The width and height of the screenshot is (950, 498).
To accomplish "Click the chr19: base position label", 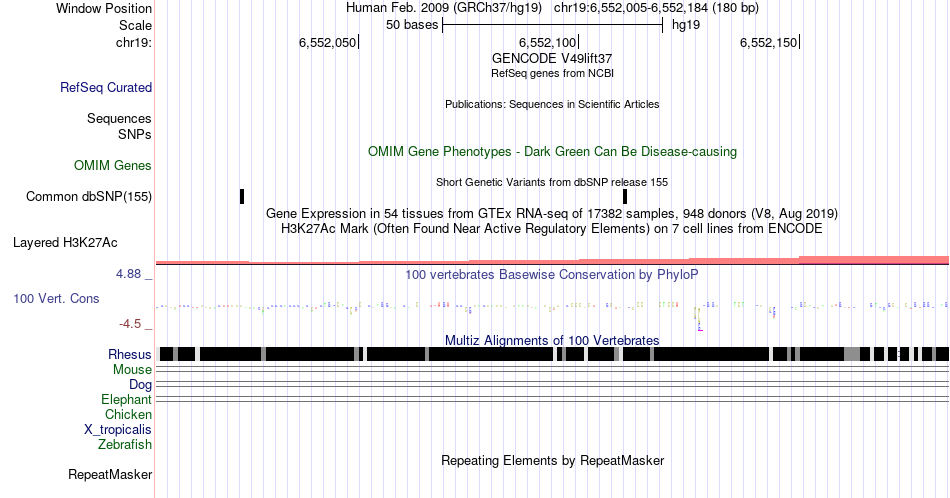I will click(133, 42).
